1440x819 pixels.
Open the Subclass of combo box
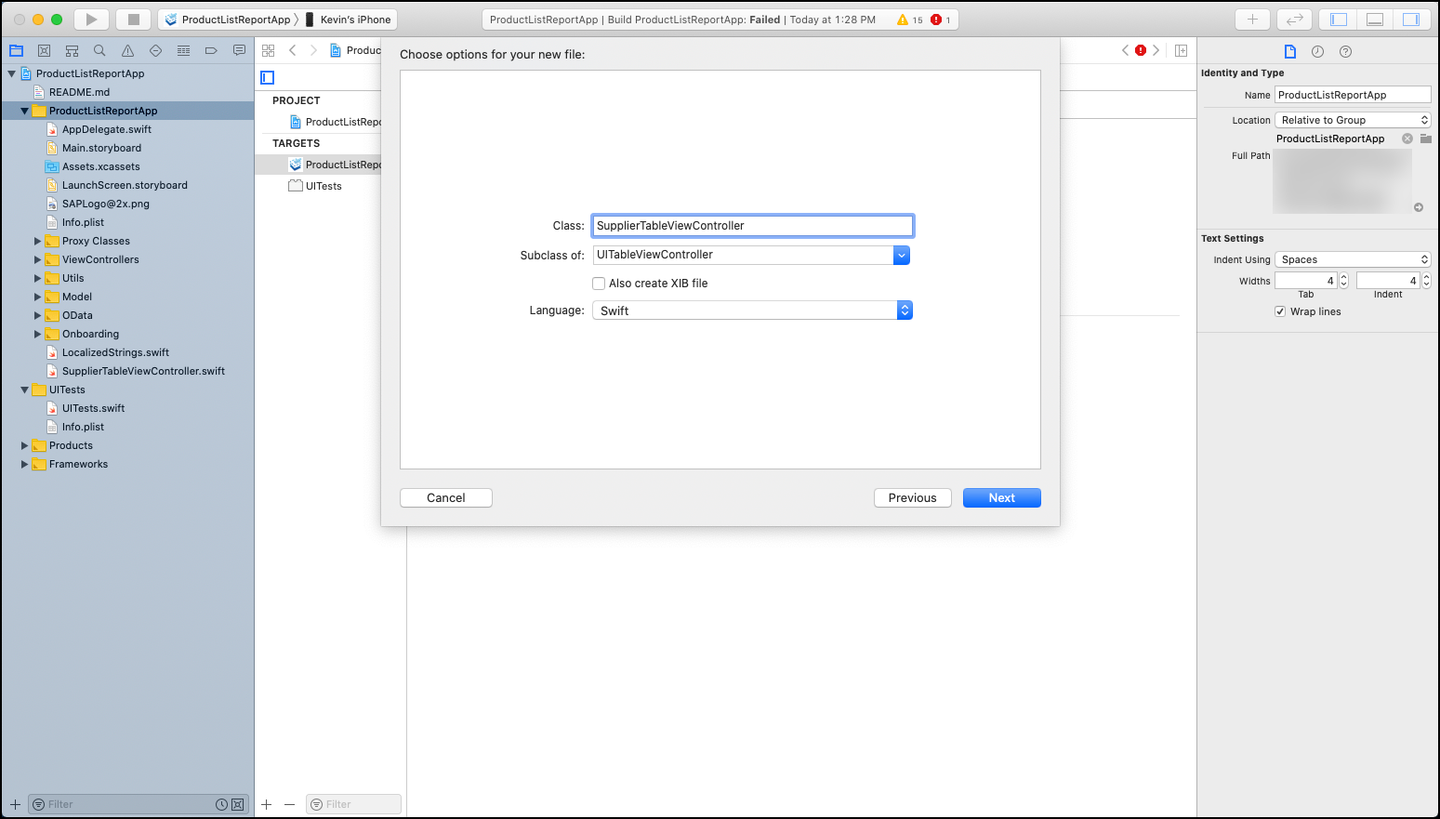902,255
